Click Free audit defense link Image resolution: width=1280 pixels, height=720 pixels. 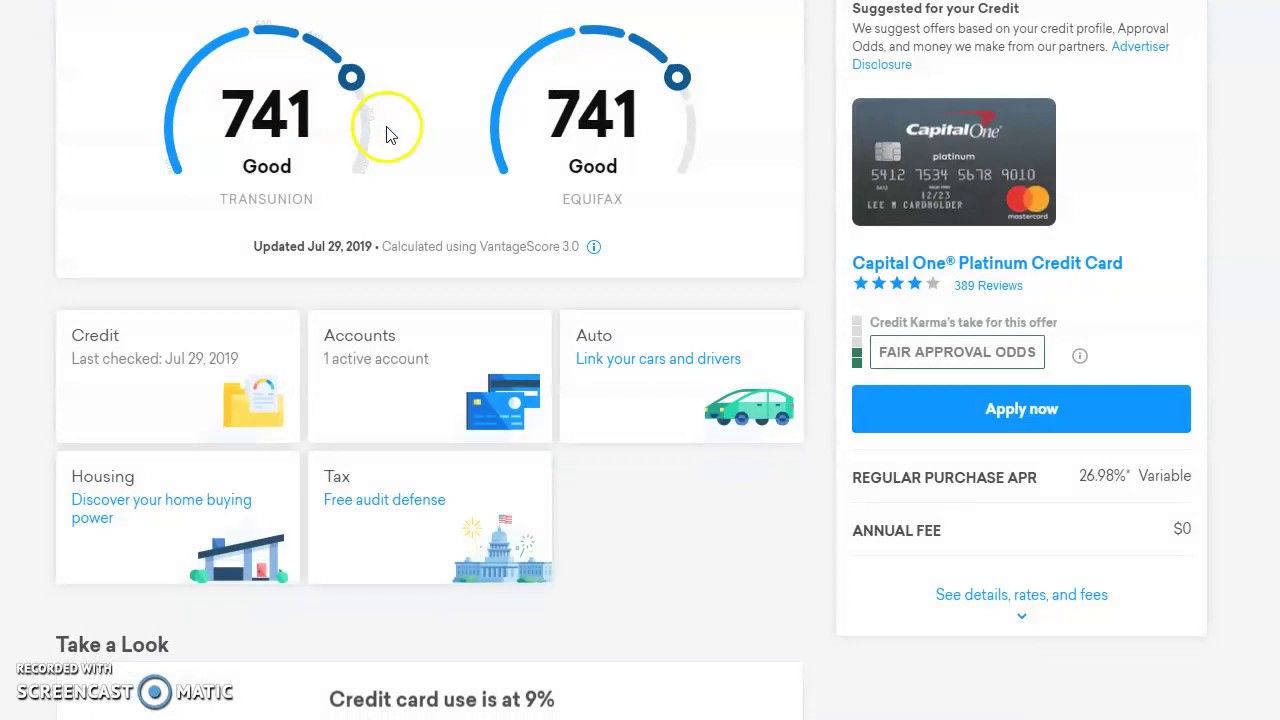coord(384,500)
